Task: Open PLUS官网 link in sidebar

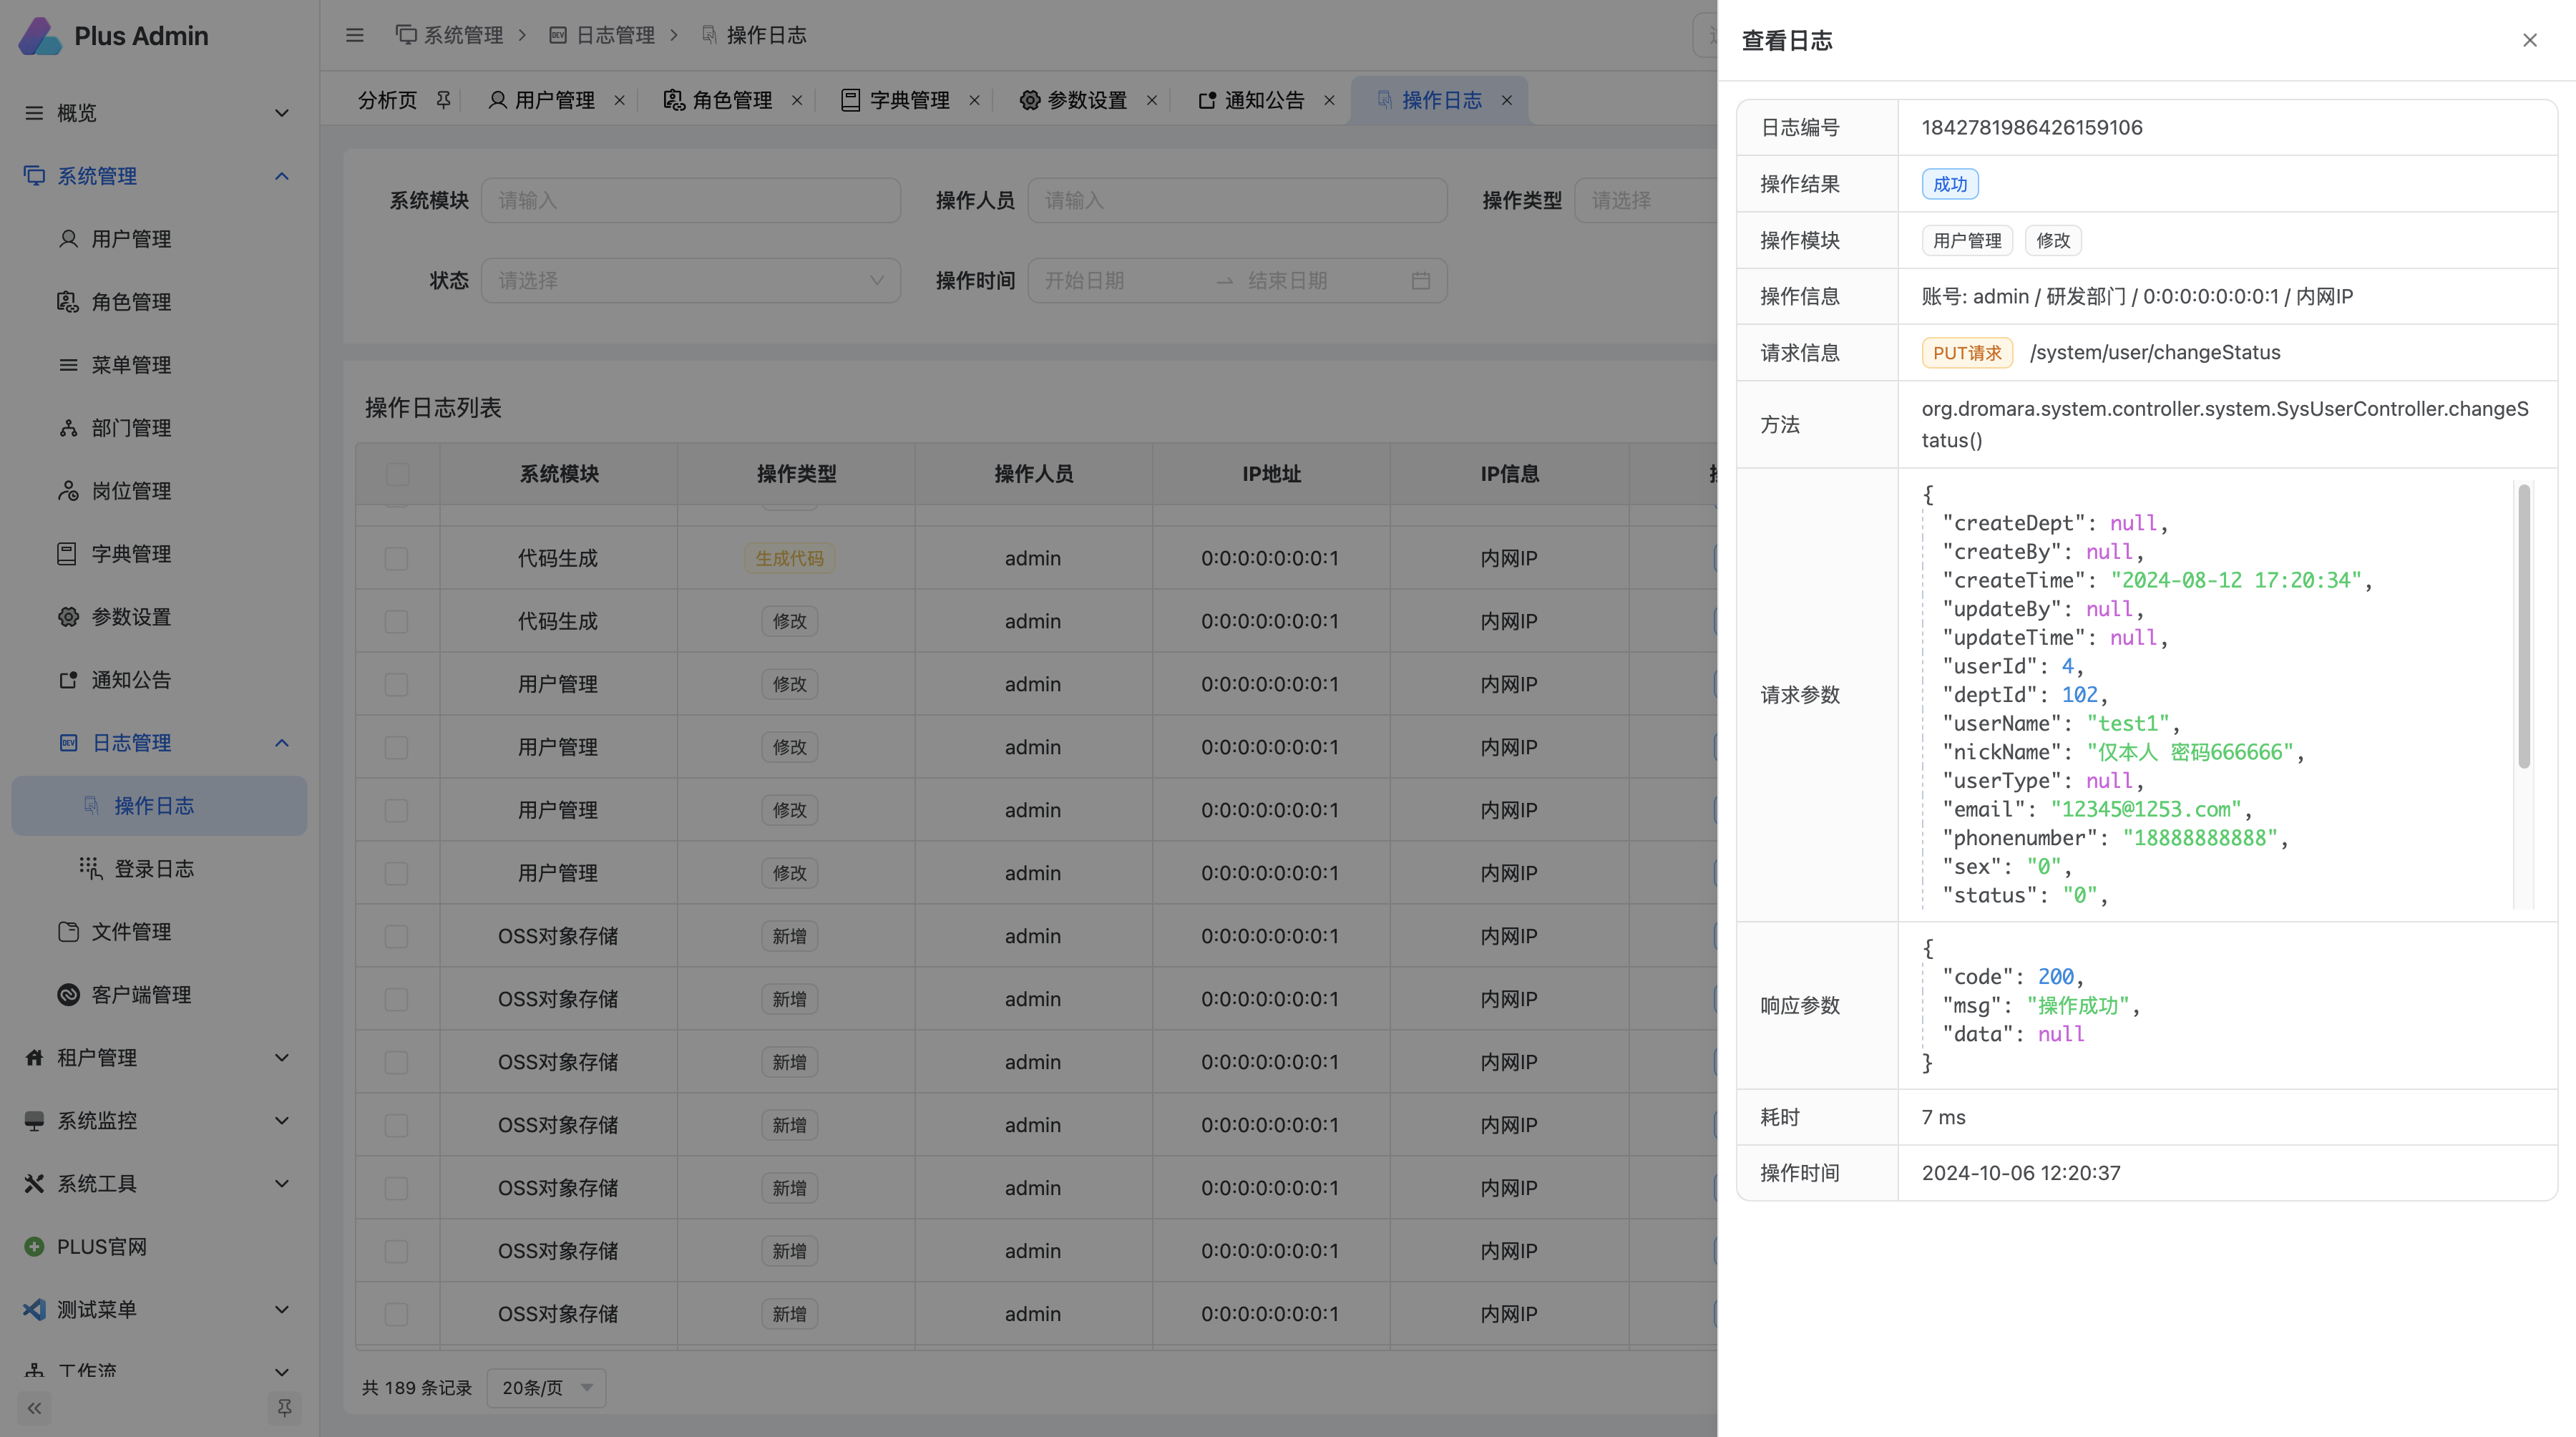Action: pyautogui.click(x=101, y=1246)
